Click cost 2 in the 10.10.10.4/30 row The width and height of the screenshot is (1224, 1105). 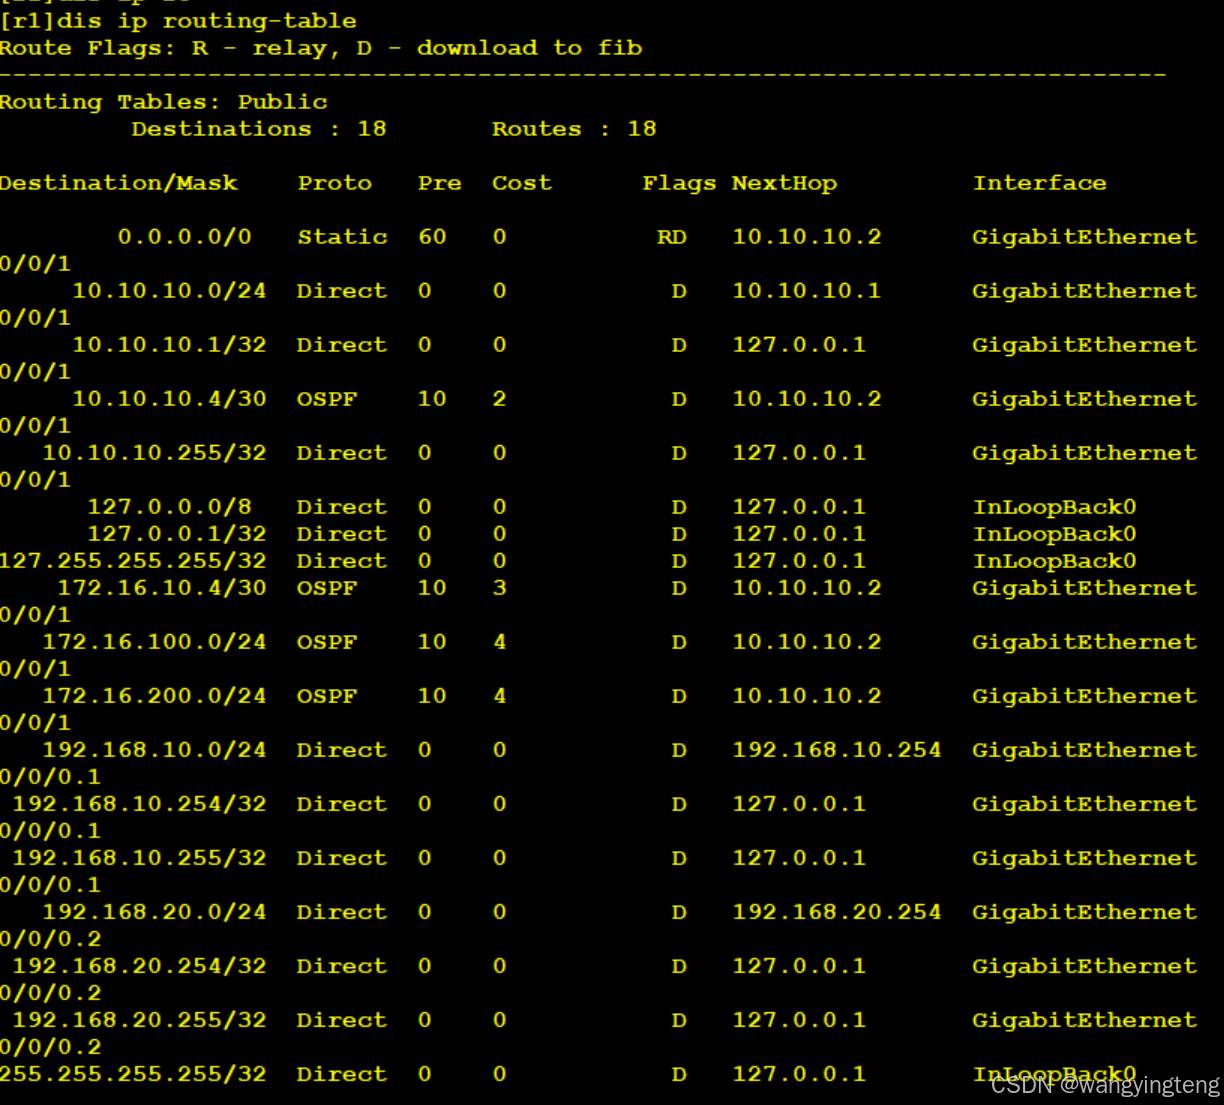point(499,398)
